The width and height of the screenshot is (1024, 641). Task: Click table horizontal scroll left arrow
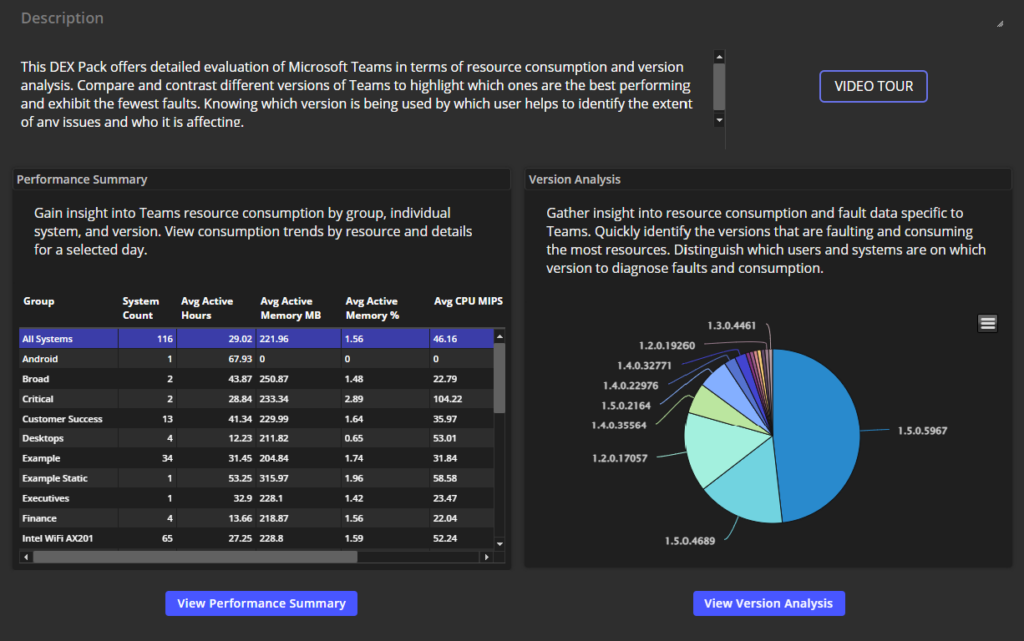(x=25, y=557)
